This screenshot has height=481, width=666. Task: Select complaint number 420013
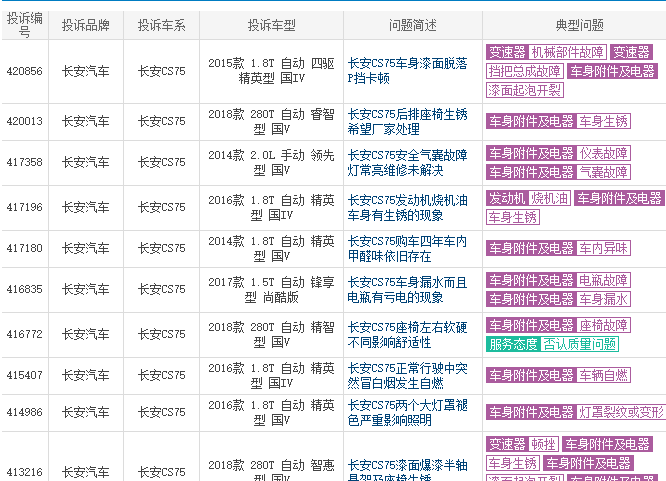click(x=25, y=121)
